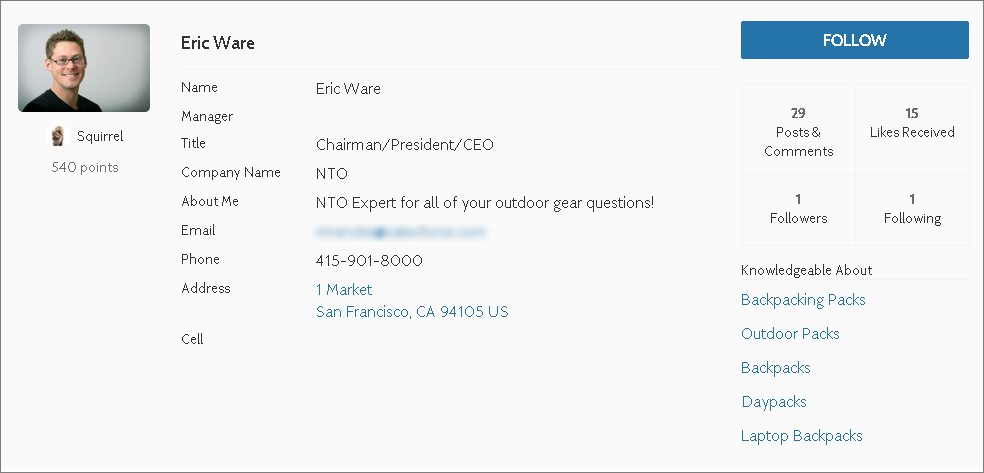984x473 pixels.
Task: View the 29 Posts & Comments stat
Action: pos(799,130)
